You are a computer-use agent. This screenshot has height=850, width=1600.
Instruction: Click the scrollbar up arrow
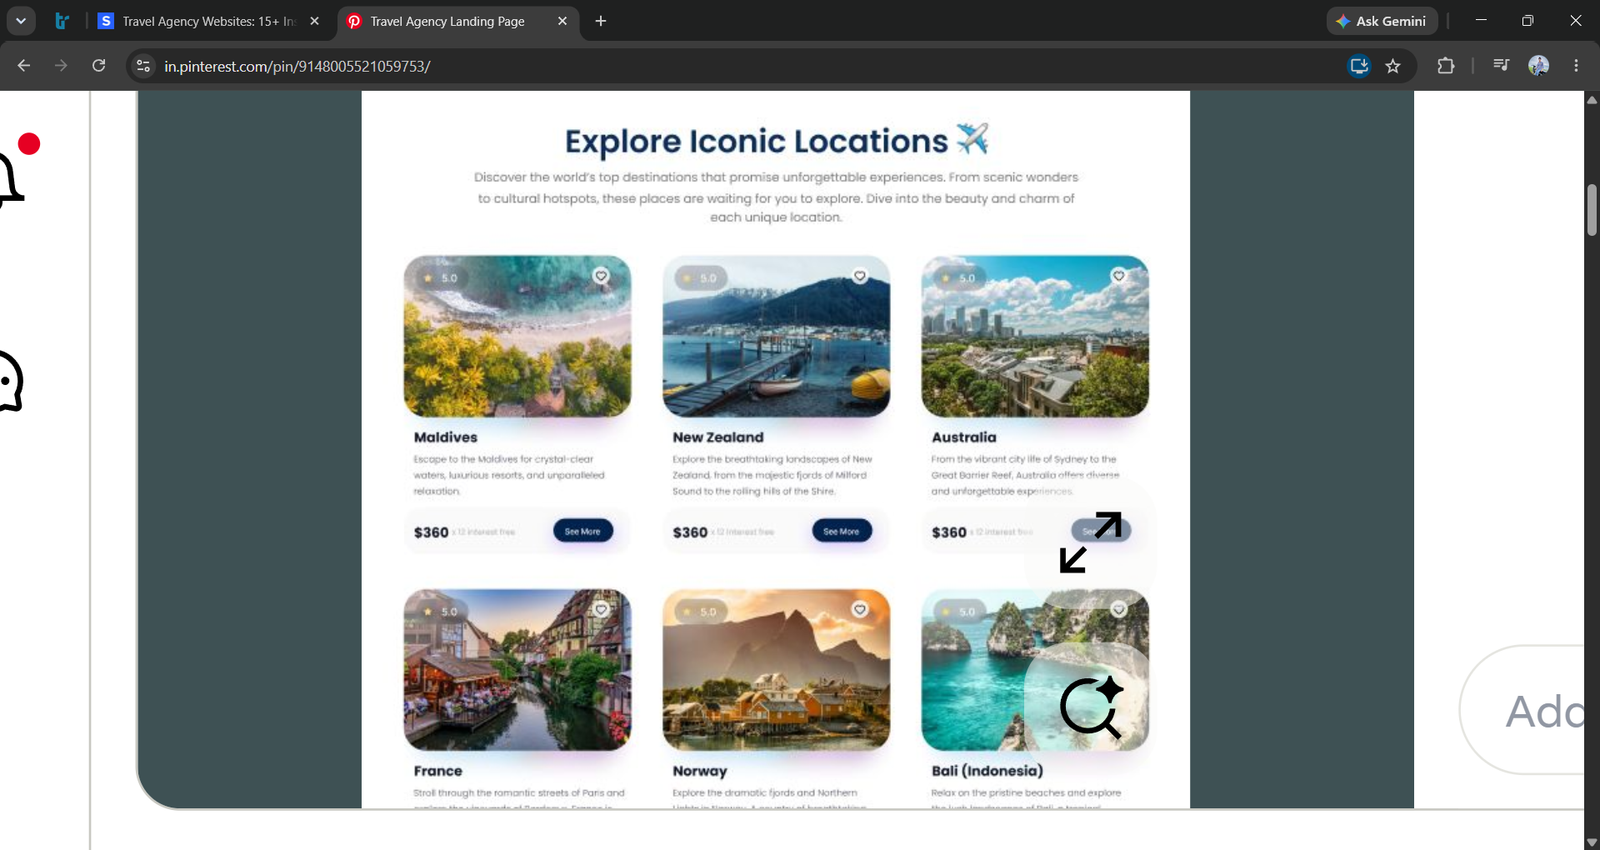click(1592, 100)
